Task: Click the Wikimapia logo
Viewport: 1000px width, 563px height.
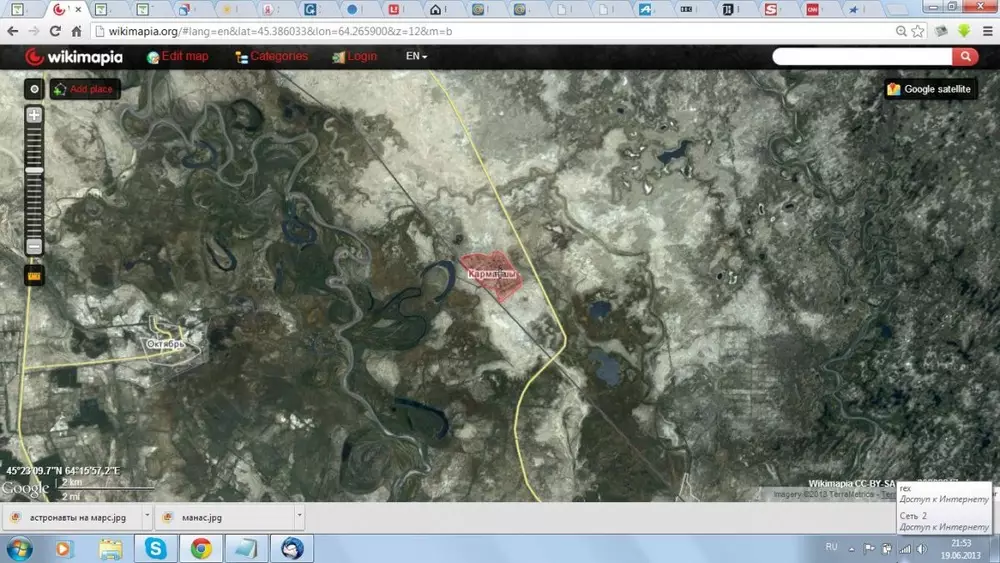Action: pos(74,57)
